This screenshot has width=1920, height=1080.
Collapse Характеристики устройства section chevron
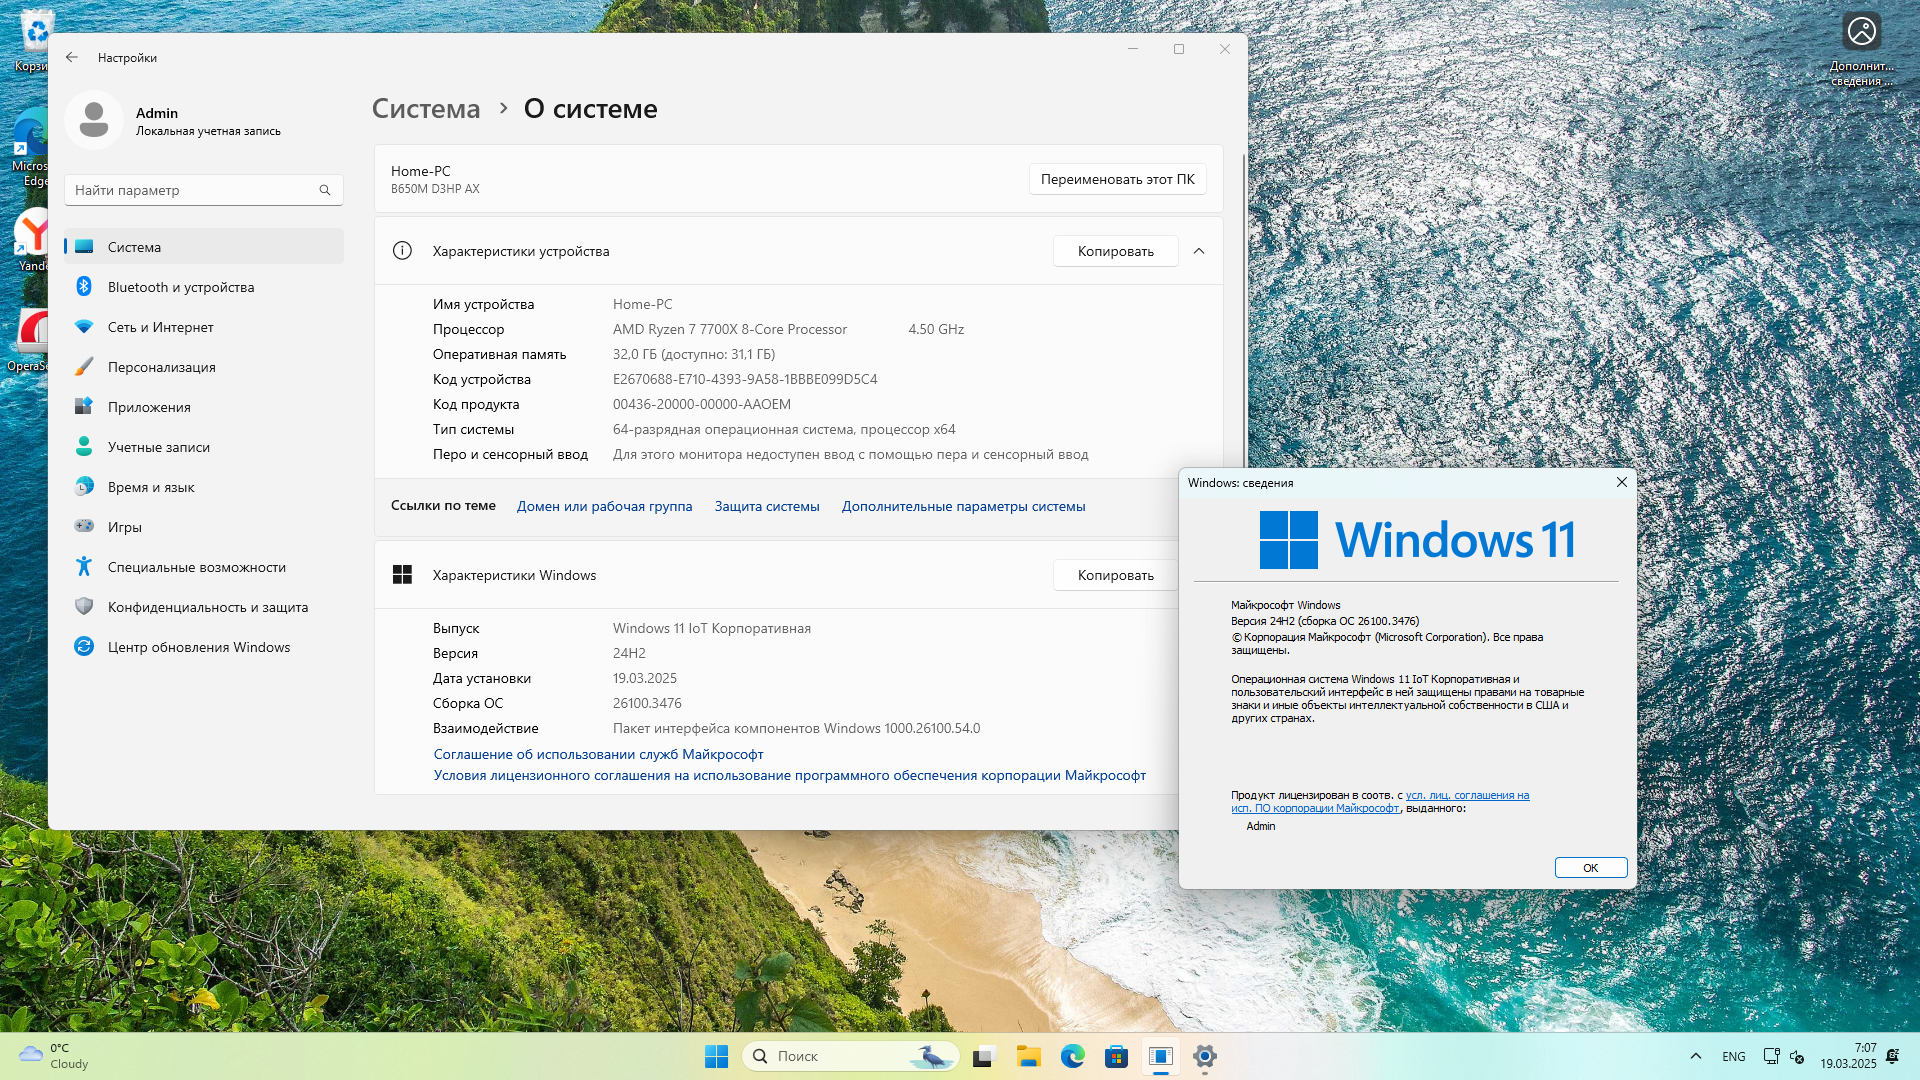(1199, 251)
